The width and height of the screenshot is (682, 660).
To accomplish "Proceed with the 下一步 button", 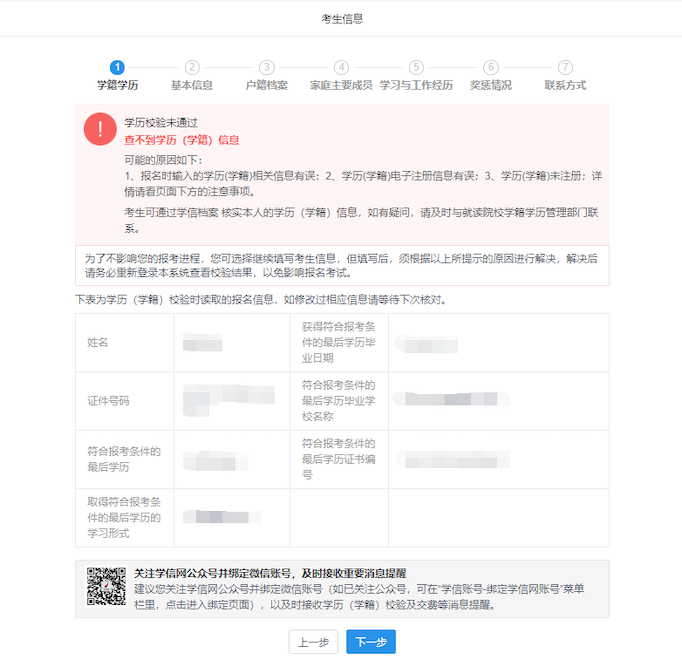I will [371, 642].
